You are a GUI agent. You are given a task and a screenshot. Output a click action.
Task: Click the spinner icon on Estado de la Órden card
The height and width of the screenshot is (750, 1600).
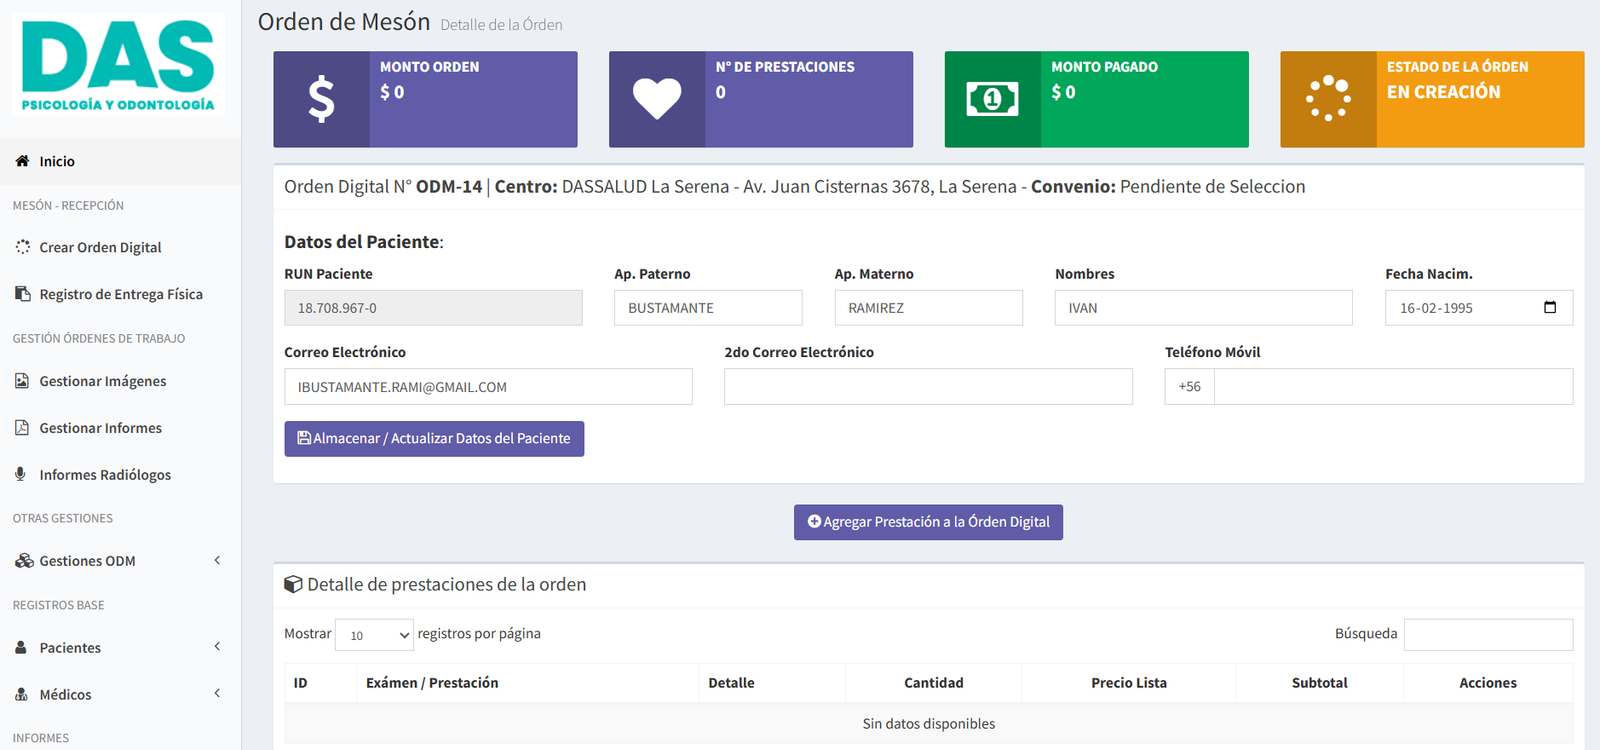pos(1328,99)
